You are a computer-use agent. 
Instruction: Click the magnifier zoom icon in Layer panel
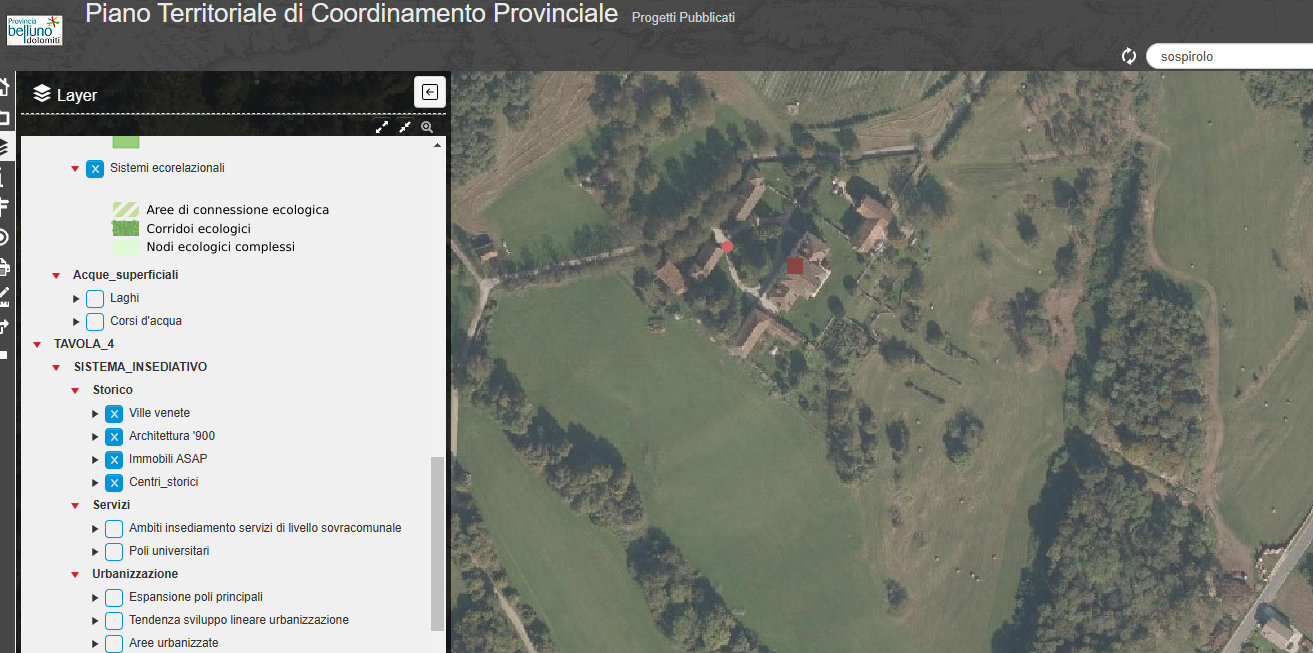[x=427, y=127]
